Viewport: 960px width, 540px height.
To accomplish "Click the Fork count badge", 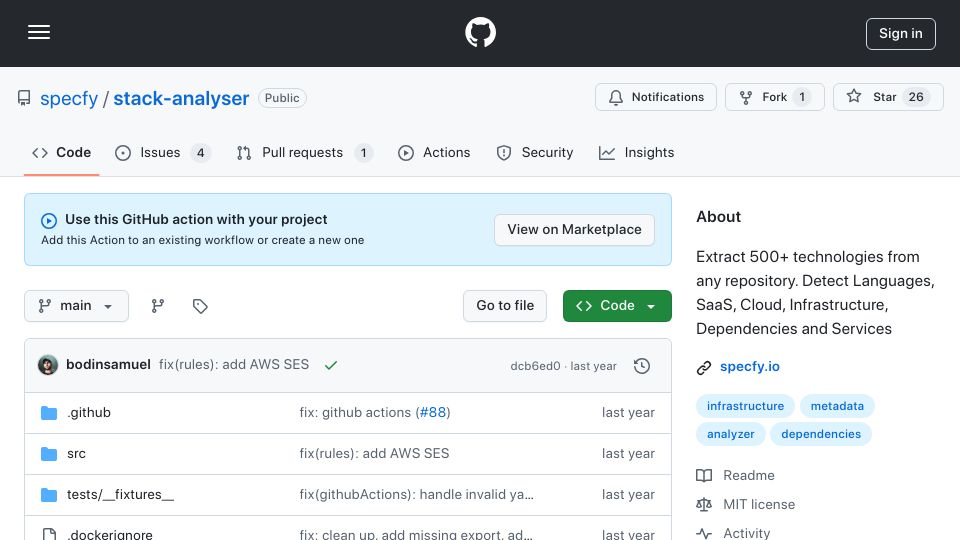I will point(802,97).
